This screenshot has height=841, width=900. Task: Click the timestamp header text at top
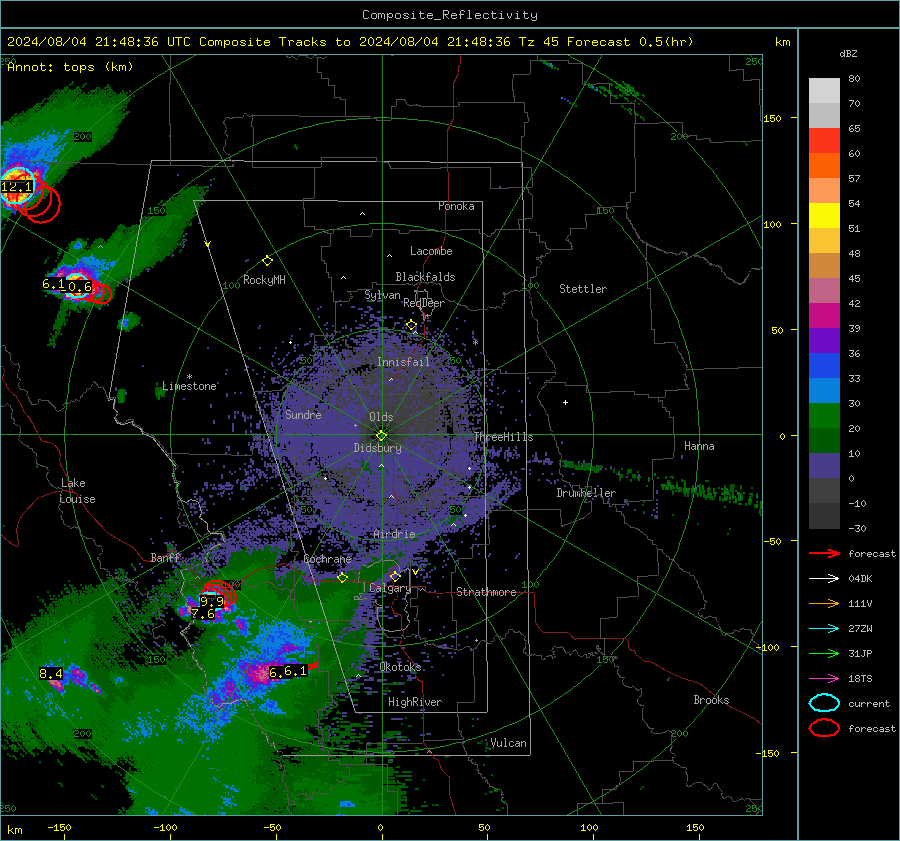click(x=350, y=42)
